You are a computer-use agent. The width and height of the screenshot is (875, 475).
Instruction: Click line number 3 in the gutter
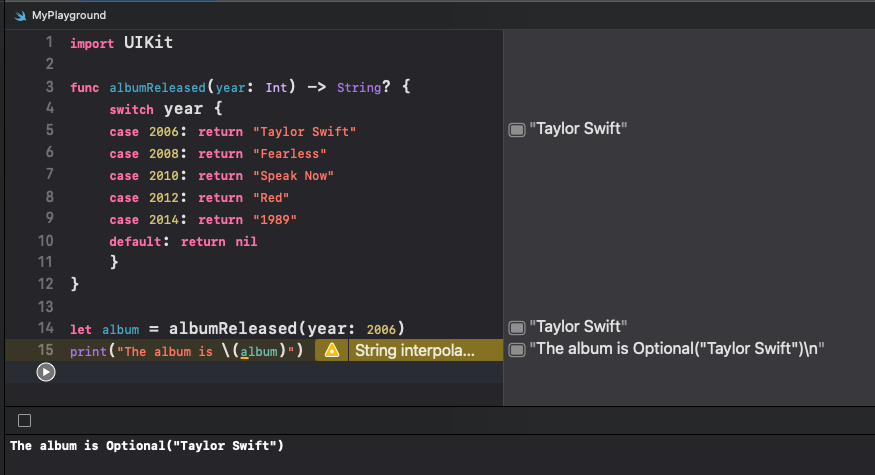(50, 87)
